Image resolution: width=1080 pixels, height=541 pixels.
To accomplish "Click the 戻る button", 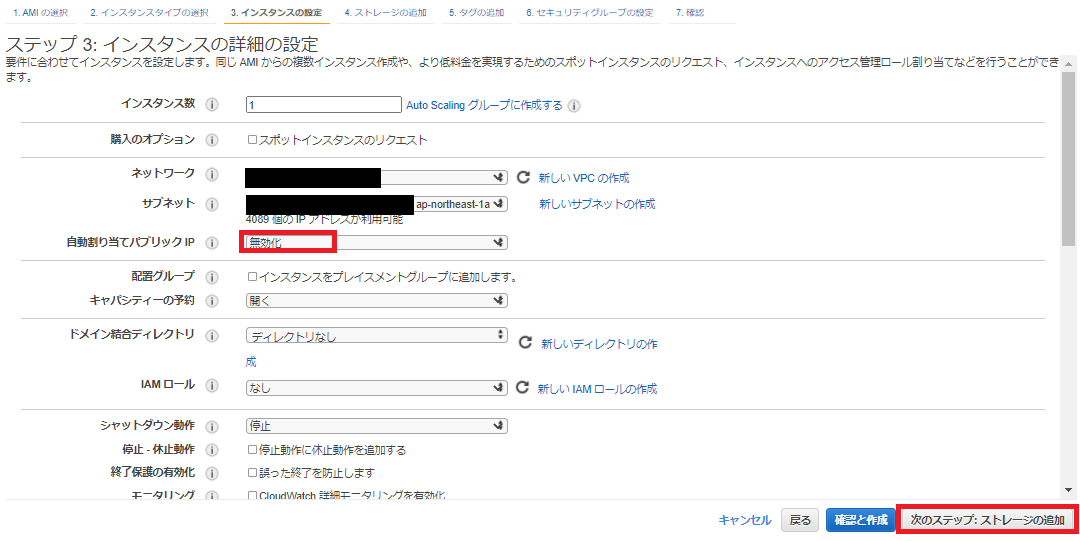I will 800,520.
